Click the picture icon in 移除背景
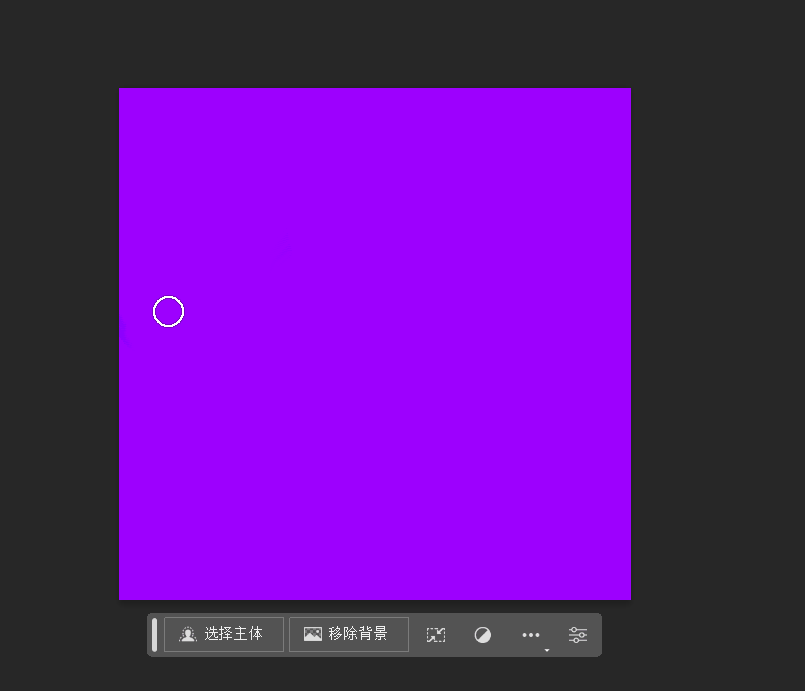Viewport: 805px width, 691px height. (x=313, y=634)
